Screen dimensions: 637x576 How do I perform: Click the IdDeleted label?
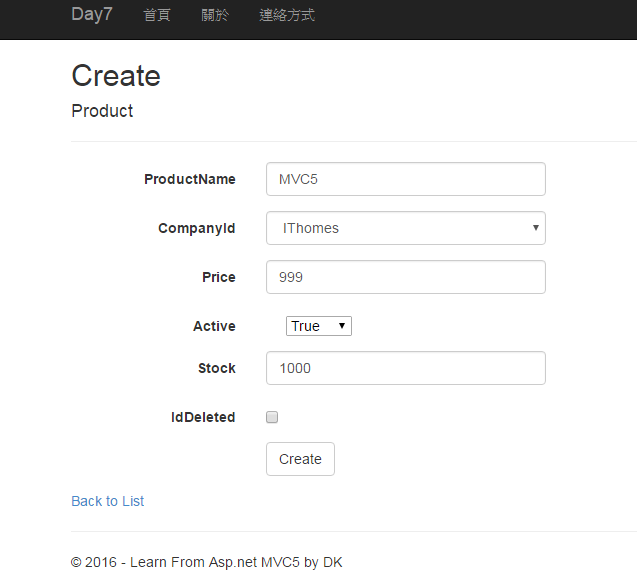coord(203,417)
